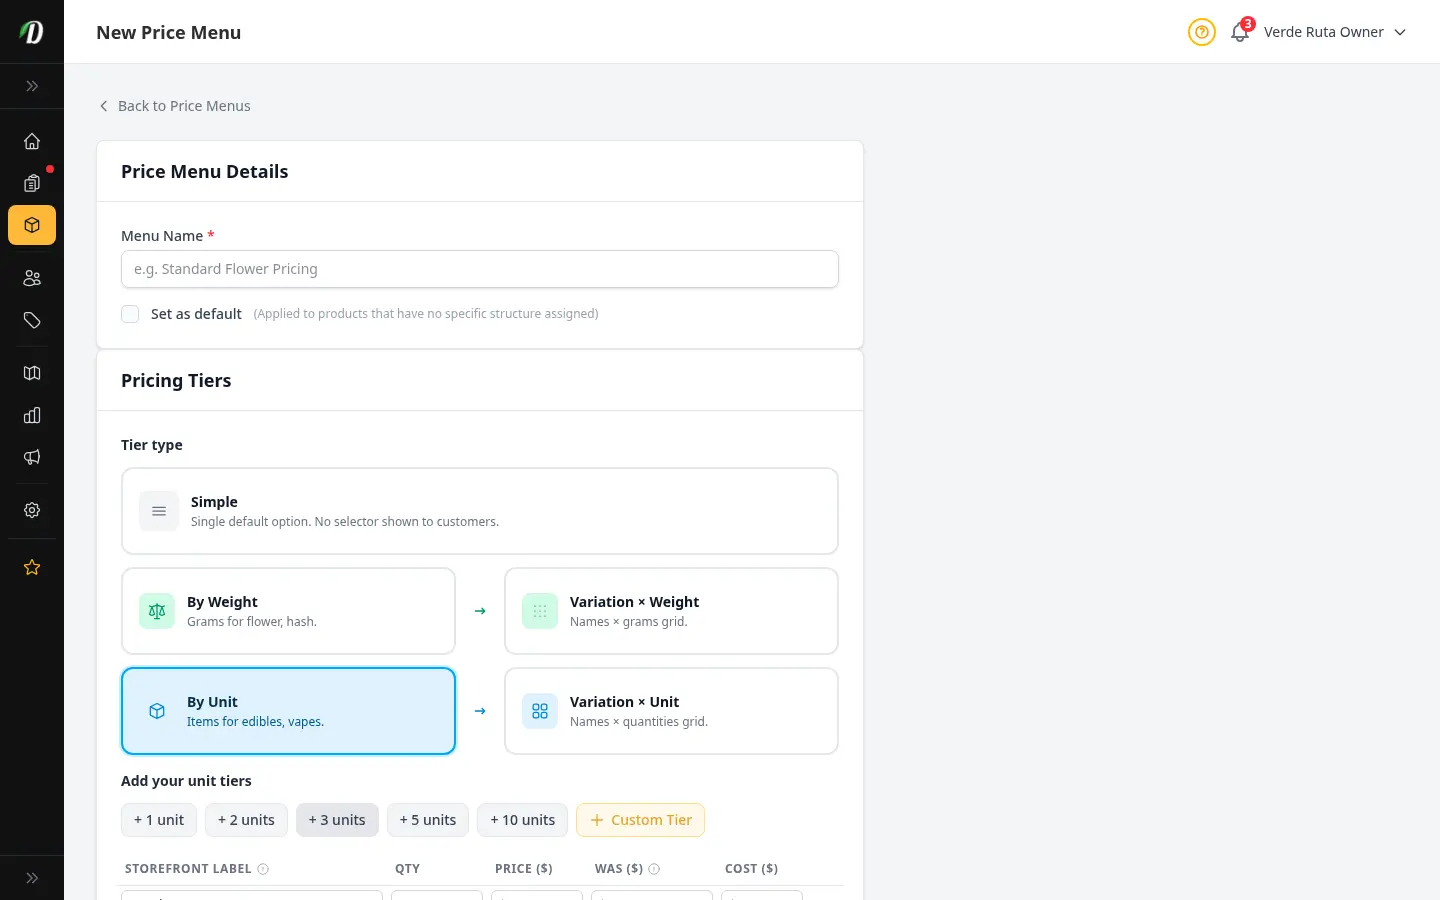Expand the sidebar using top double-chevron
Image resolution: width=1440 pixels, height=900 pixels.
pyautogui.click(x=32, y=86)
